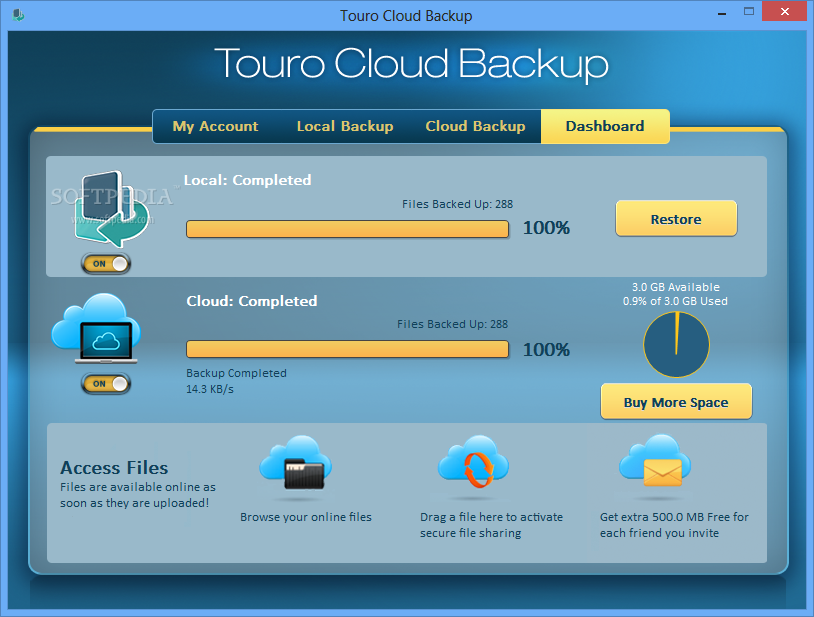The width and height of the screenshot is (814, 617).
Task: Click the Local backup progress bar
Action: tap(347, 229)
